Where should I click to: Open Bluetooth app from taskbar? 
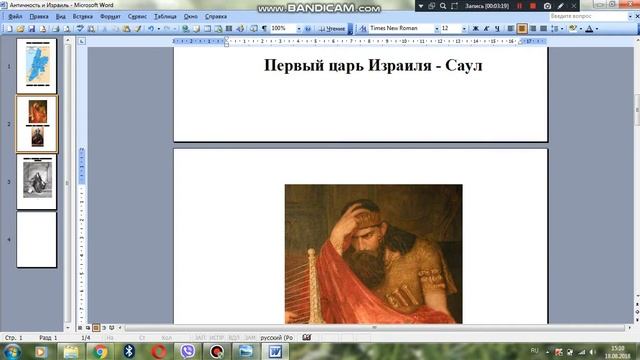129,351
